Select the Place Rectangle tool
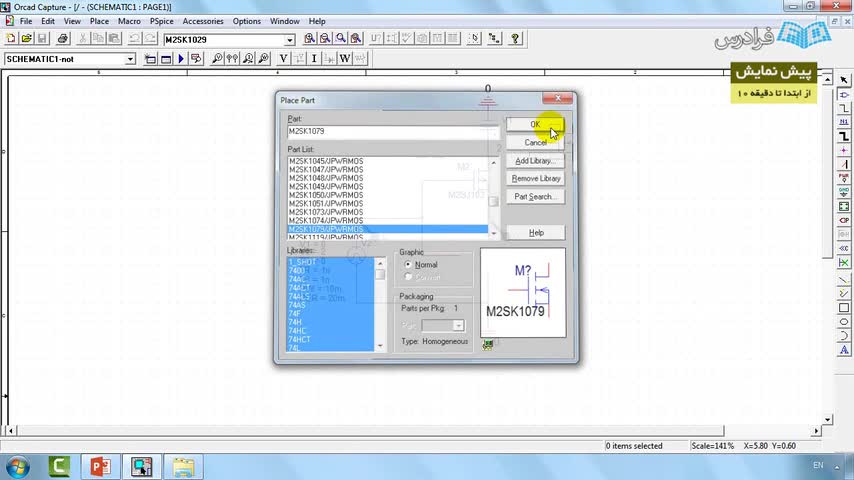 pos(844,308)
